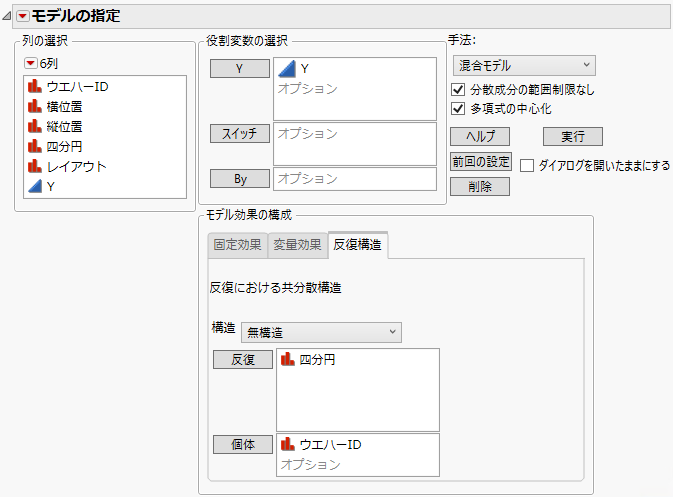
Task: Click the 反復 button
Action: (243, 360)
